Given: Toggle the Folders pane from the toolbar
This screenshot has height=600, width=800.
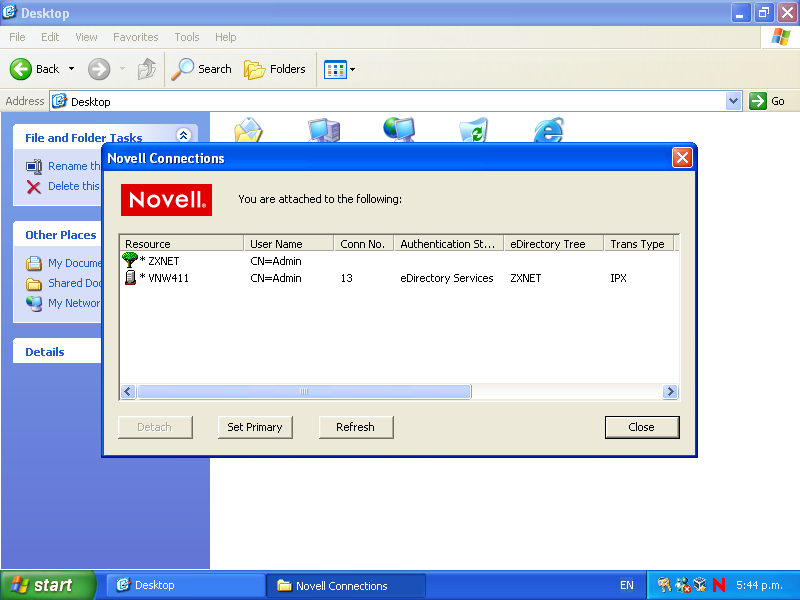Looking at the screenshot, I should (x=274, y=69).
